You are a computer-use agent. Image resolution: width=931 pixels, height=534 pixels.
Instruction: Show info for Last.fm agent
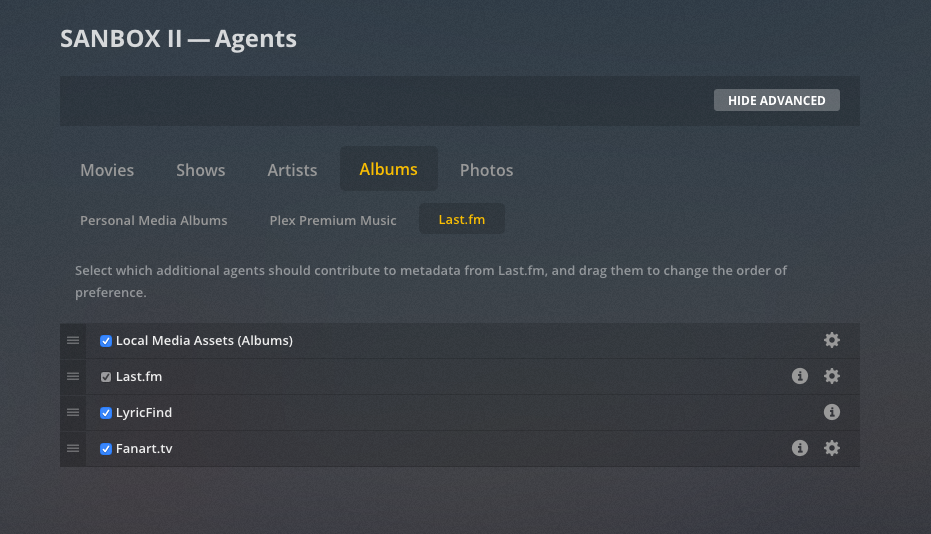point(800,376)
